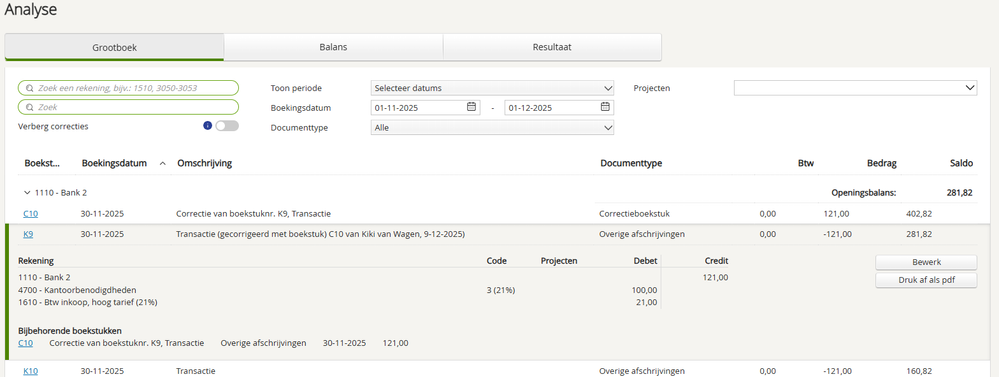Click the debet amount 100,00
The height and width of the screenshot is (377, 999).
[645, 290]
